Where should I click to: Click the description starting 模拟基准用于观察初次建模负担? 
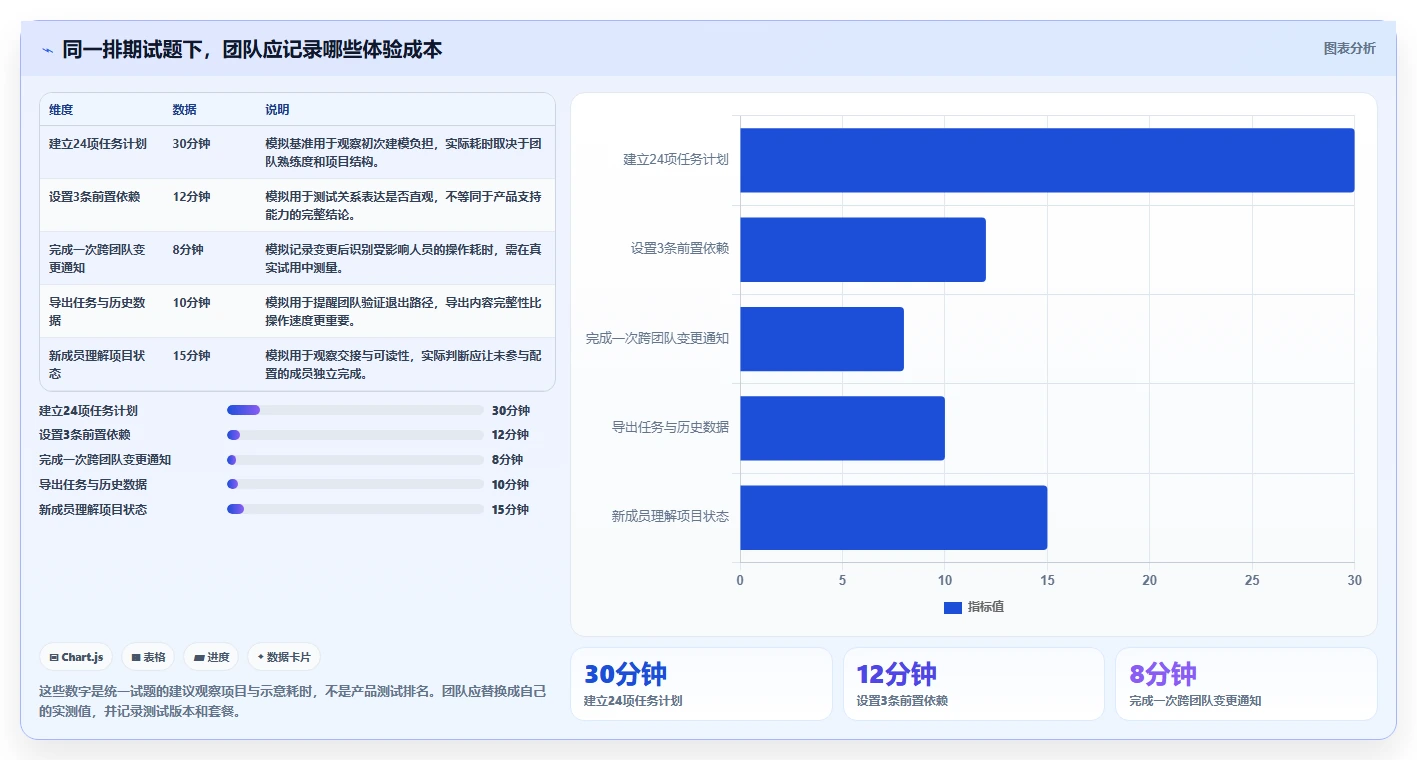(x=403, y=152)
